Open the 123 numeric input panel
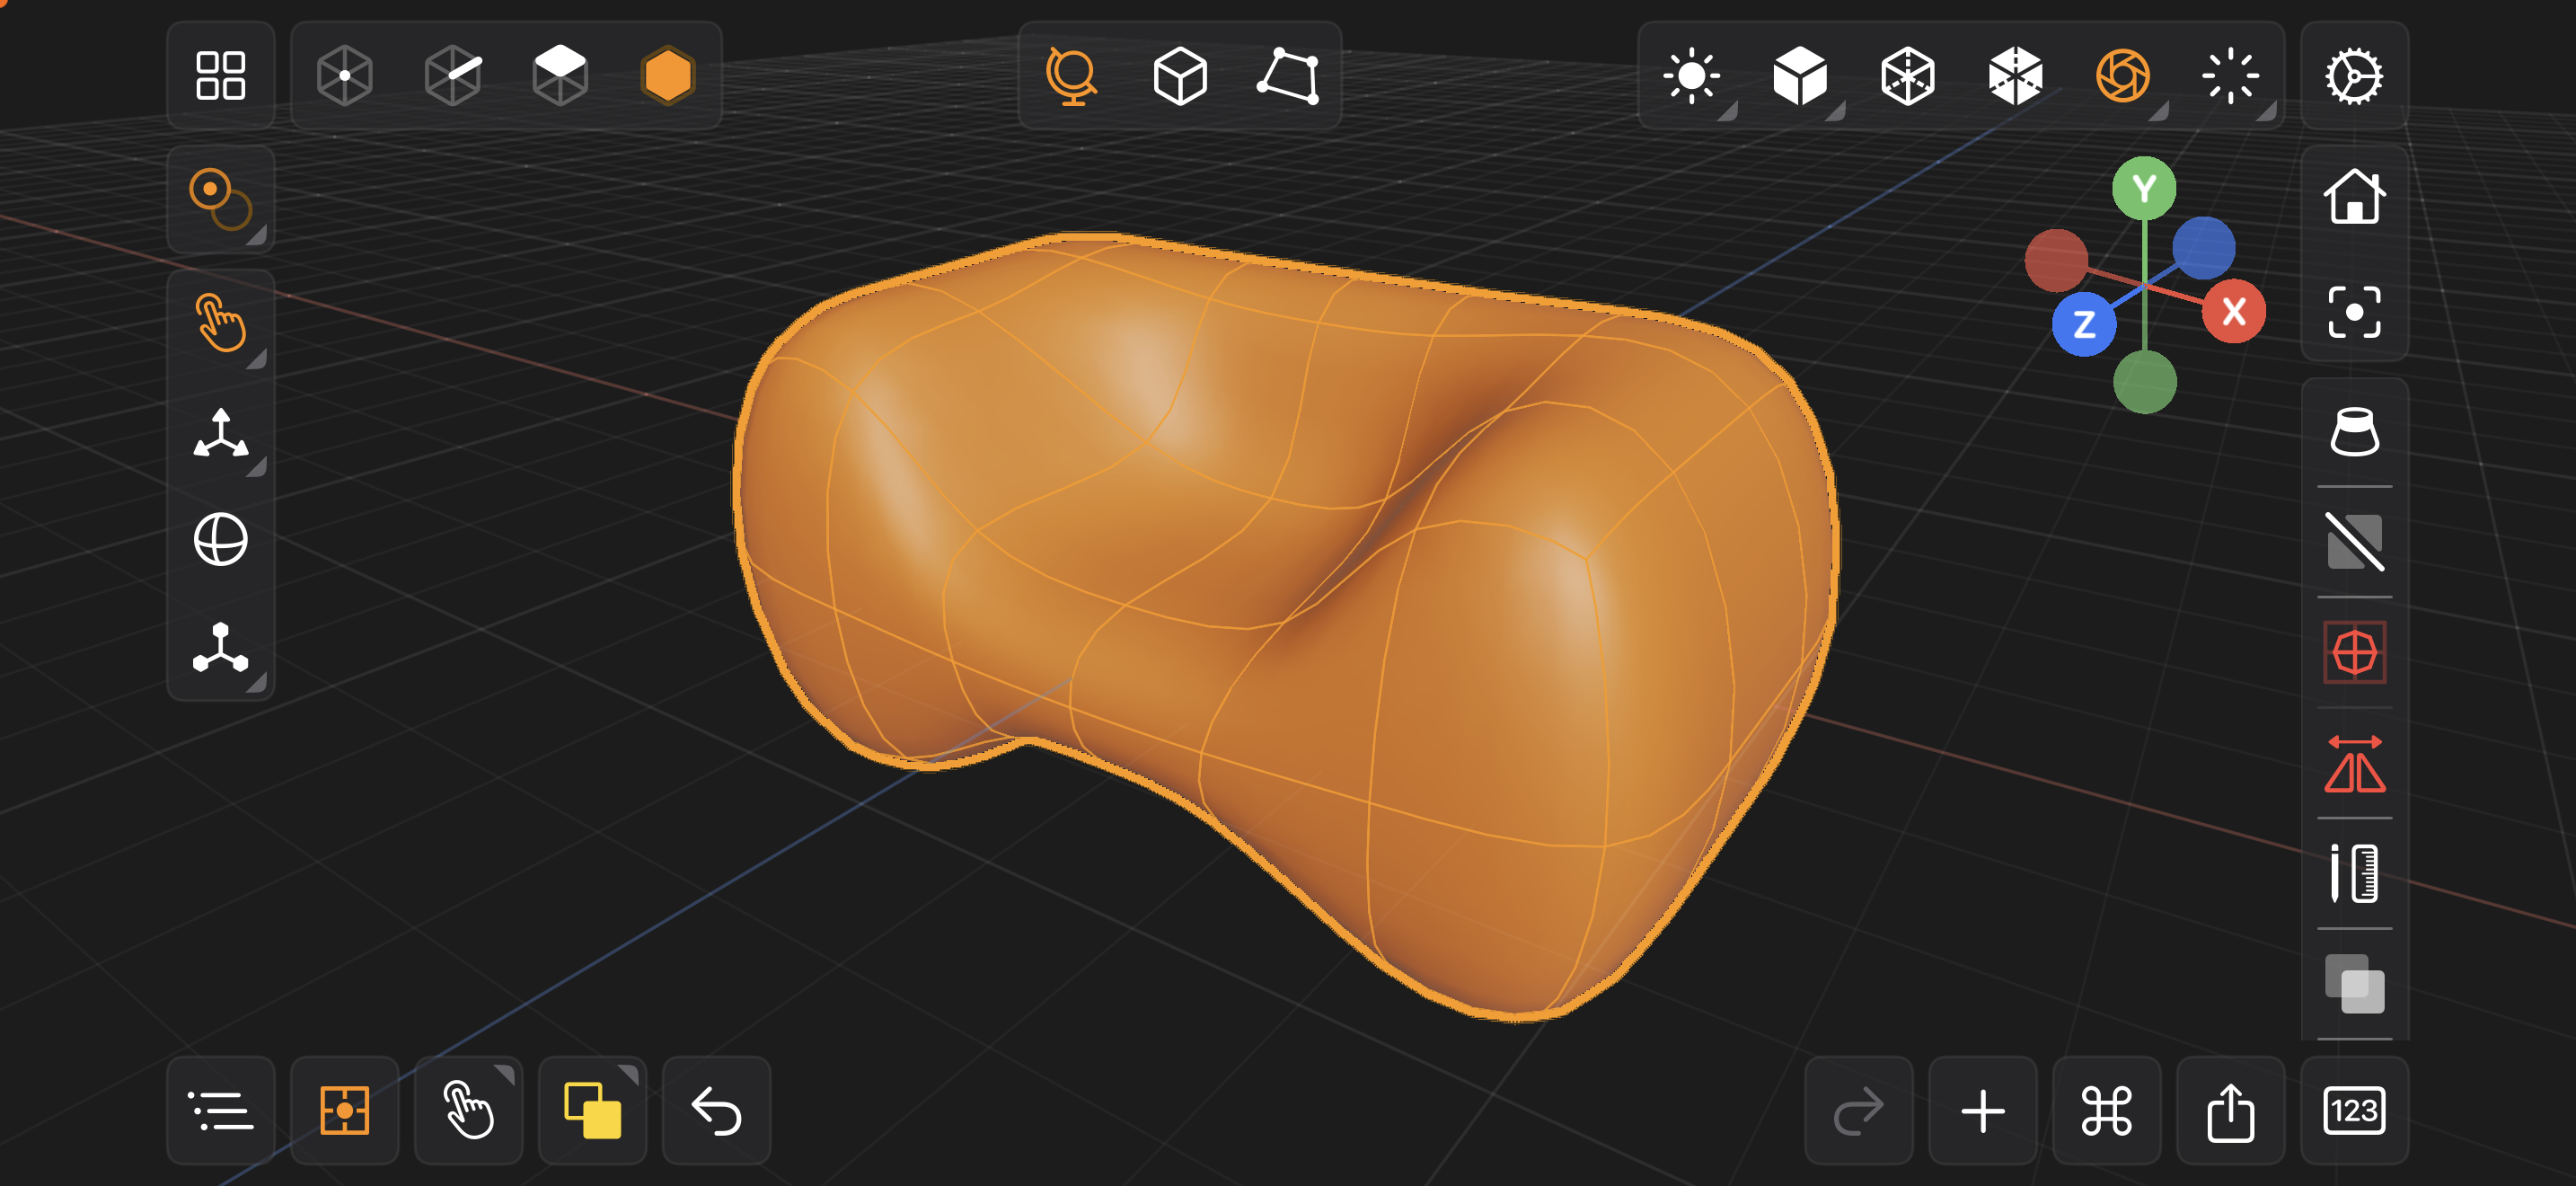 [2354, 1110]
